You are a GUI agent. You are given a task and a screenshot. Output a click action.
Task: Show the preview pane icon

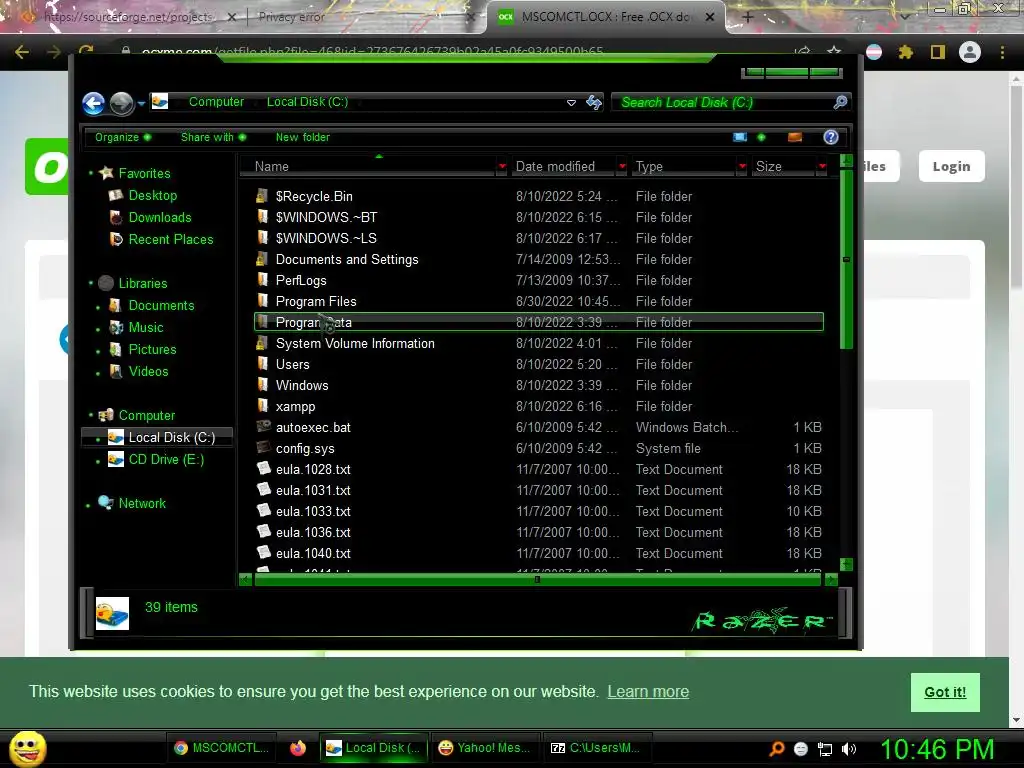pyautogui.click(x=795, y=137)
